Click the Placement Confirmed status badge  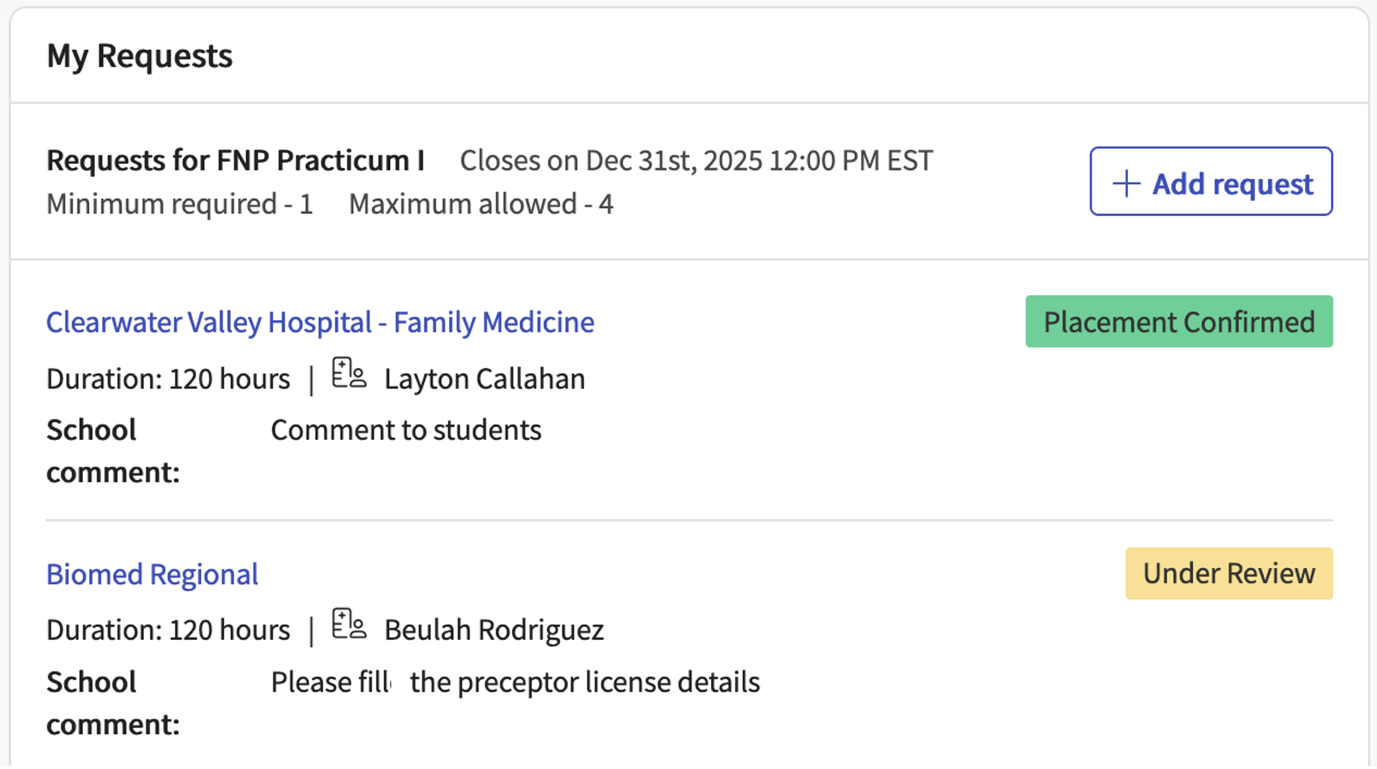pyautogui.click(x=1179, y=322)
